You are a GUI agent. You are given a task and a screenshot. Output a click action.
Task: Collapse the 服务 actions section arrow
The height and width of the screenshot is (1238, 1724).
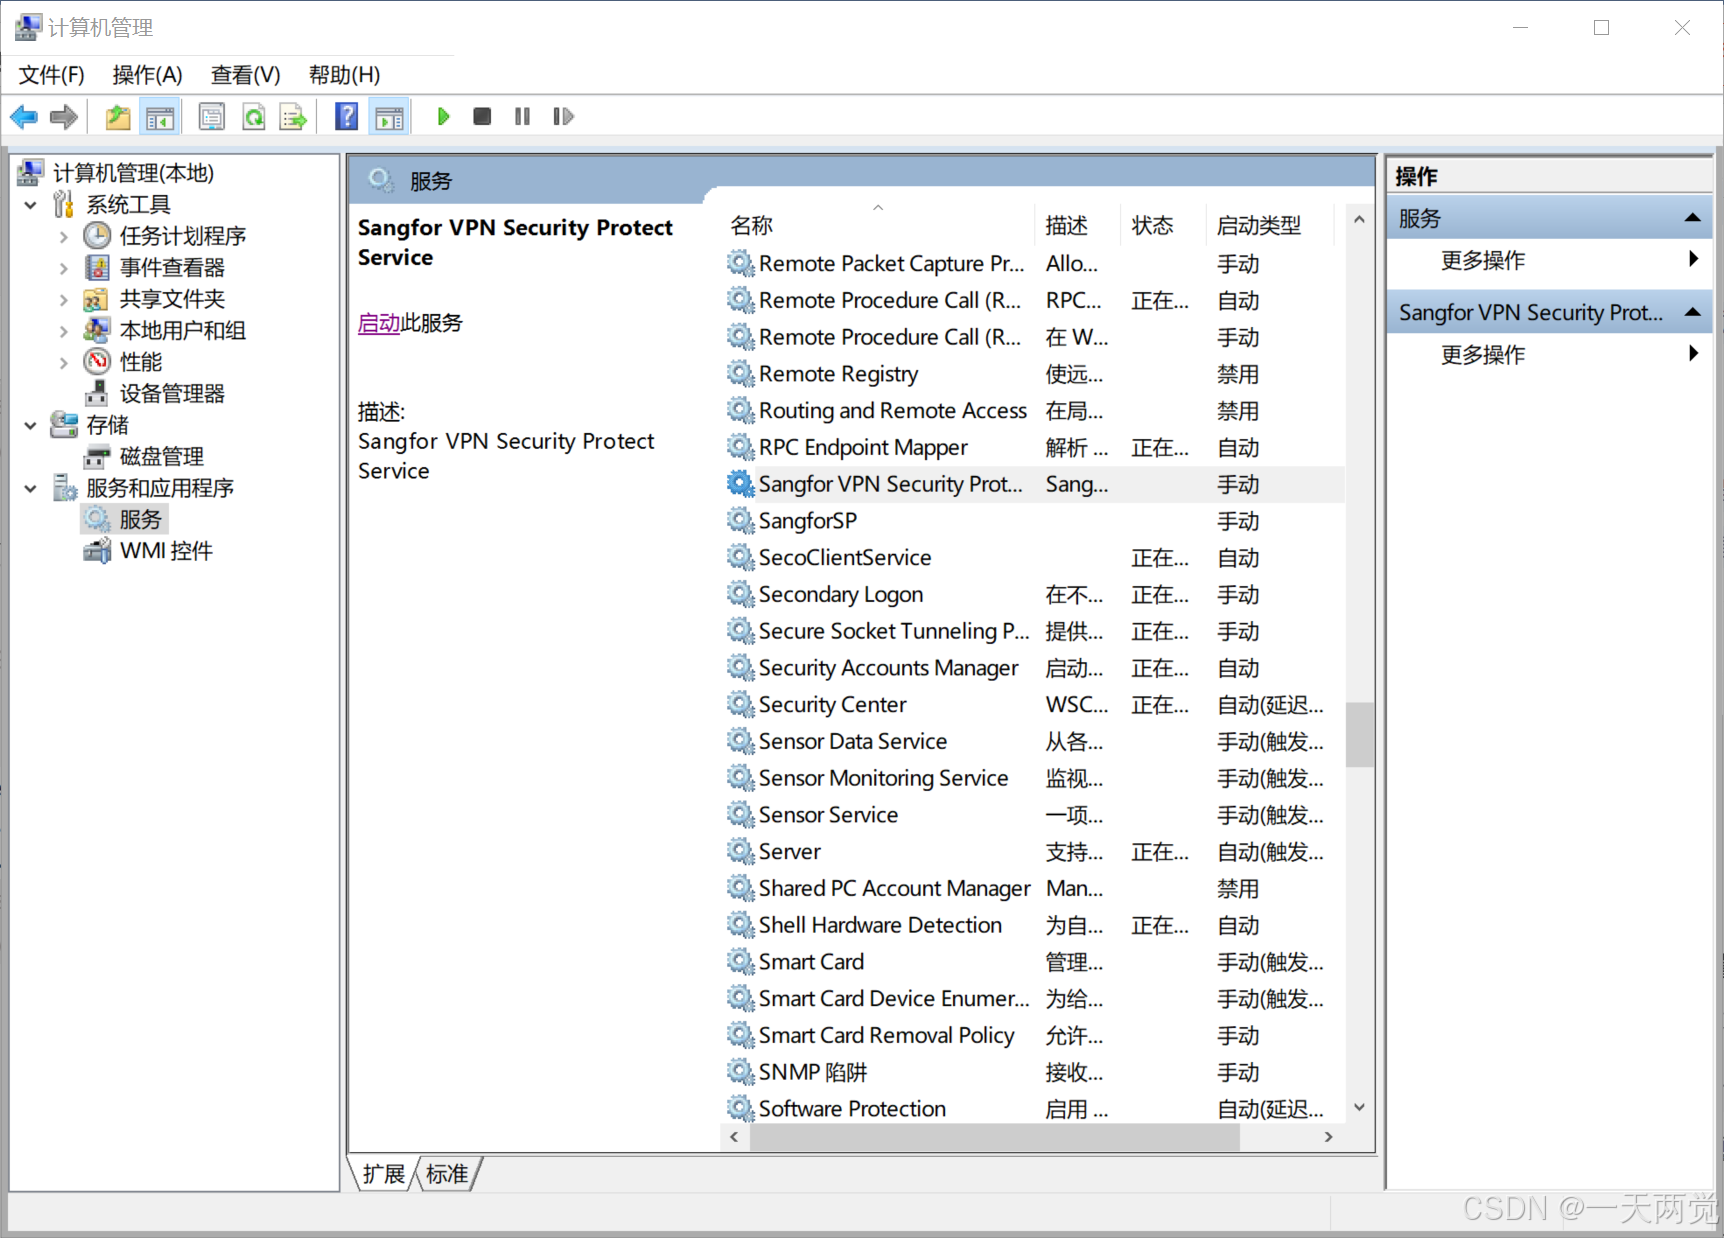(x=1692, y=218)
